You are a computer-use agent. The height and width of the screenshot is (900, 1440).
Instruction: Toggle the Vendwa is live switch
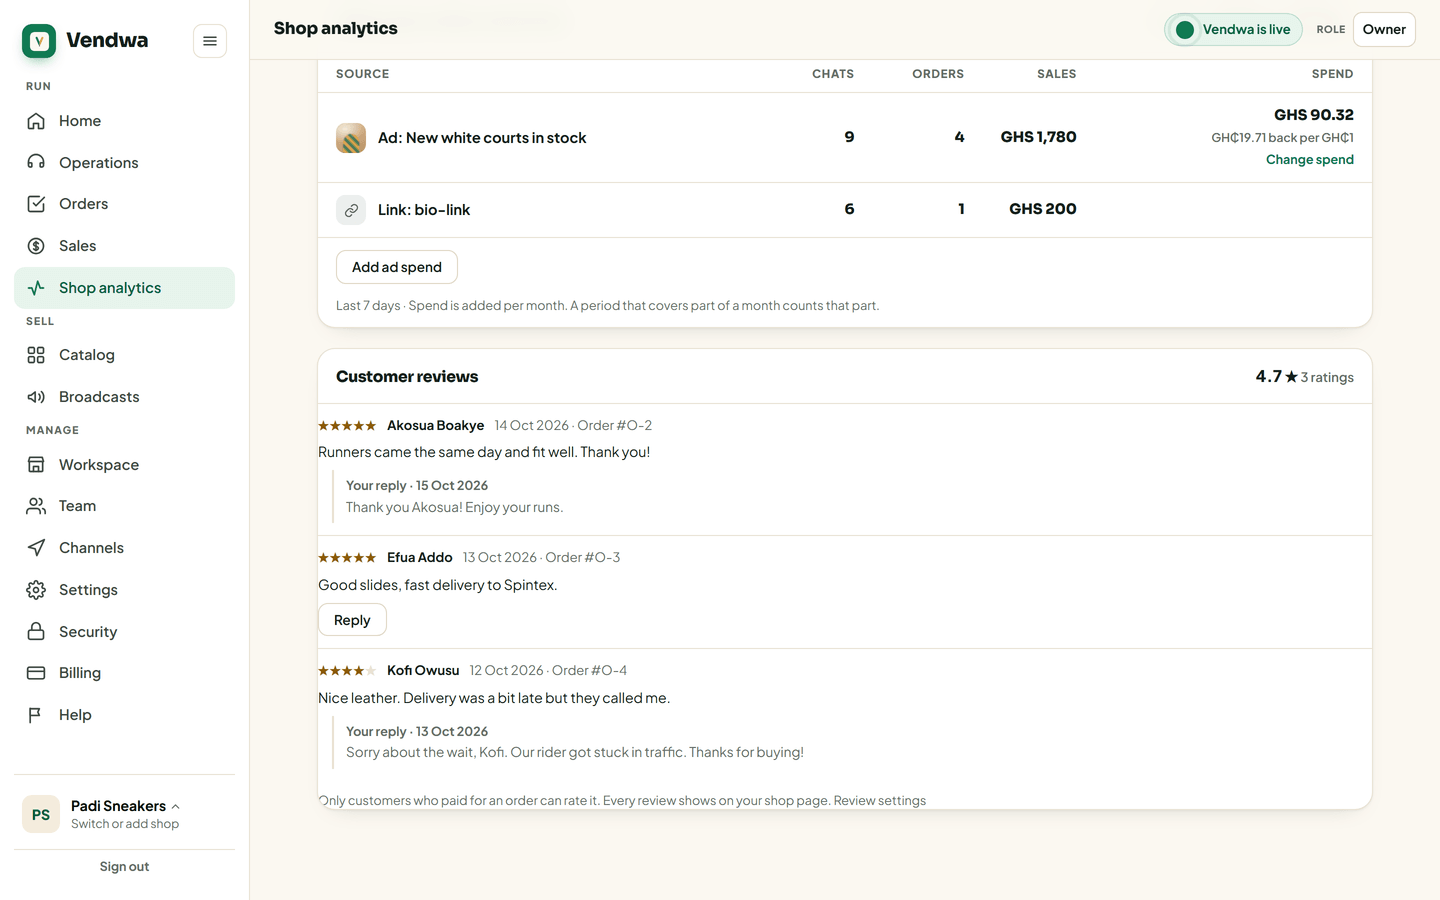coord(1233,30)
